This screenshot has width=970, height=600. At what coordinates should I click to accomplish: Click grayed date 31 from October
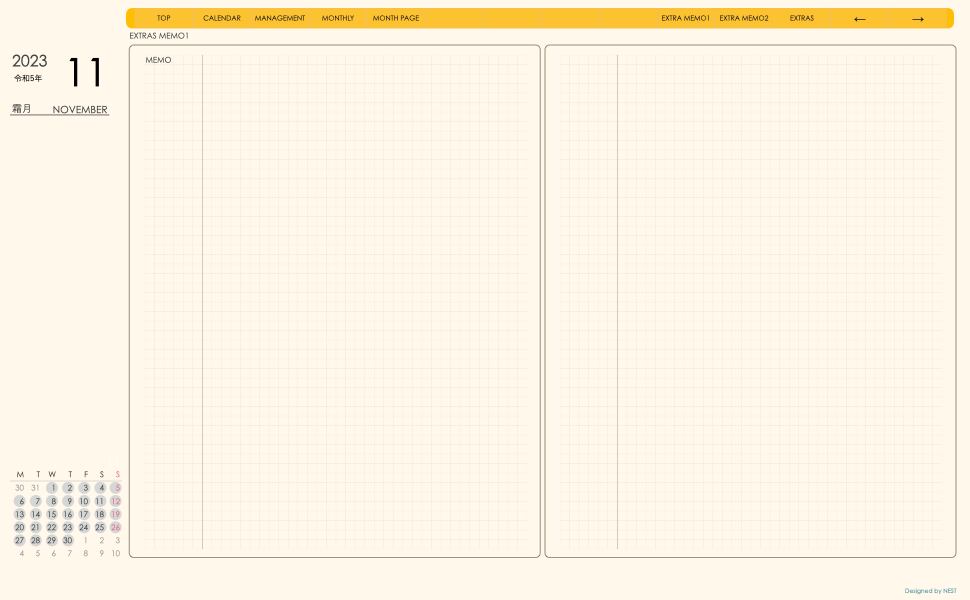tap(35, 488)
